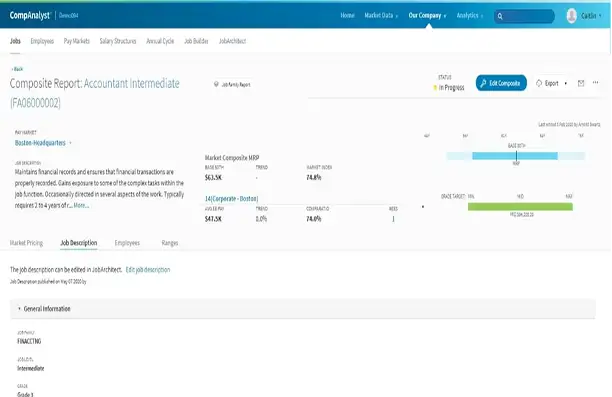Open the Our Company menu

point(427,16)
